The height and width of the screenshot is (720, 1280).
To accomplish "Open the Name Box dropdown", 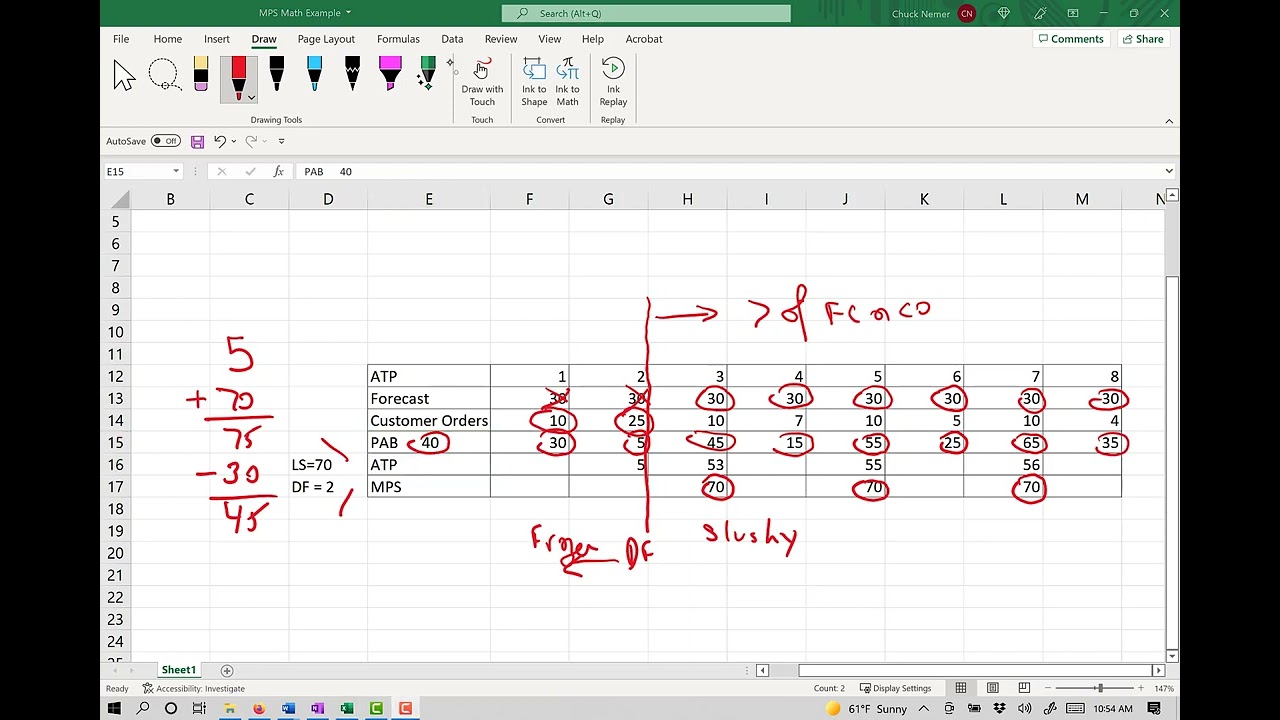I will click(176, 171).
